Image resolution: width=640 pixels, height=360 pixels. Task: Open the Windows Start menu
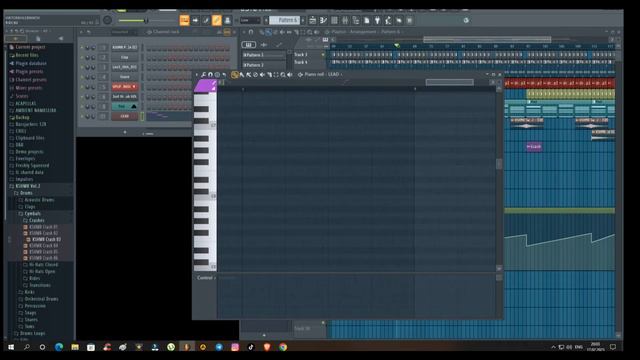coord(11,347)
